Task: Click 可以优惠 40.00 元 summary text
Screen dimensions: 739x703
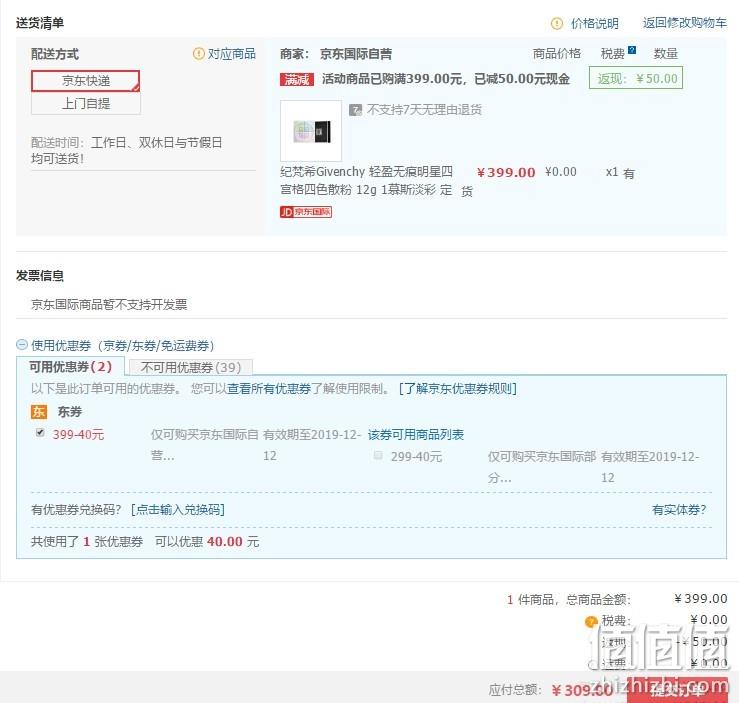Action: (x=207, y=542)
